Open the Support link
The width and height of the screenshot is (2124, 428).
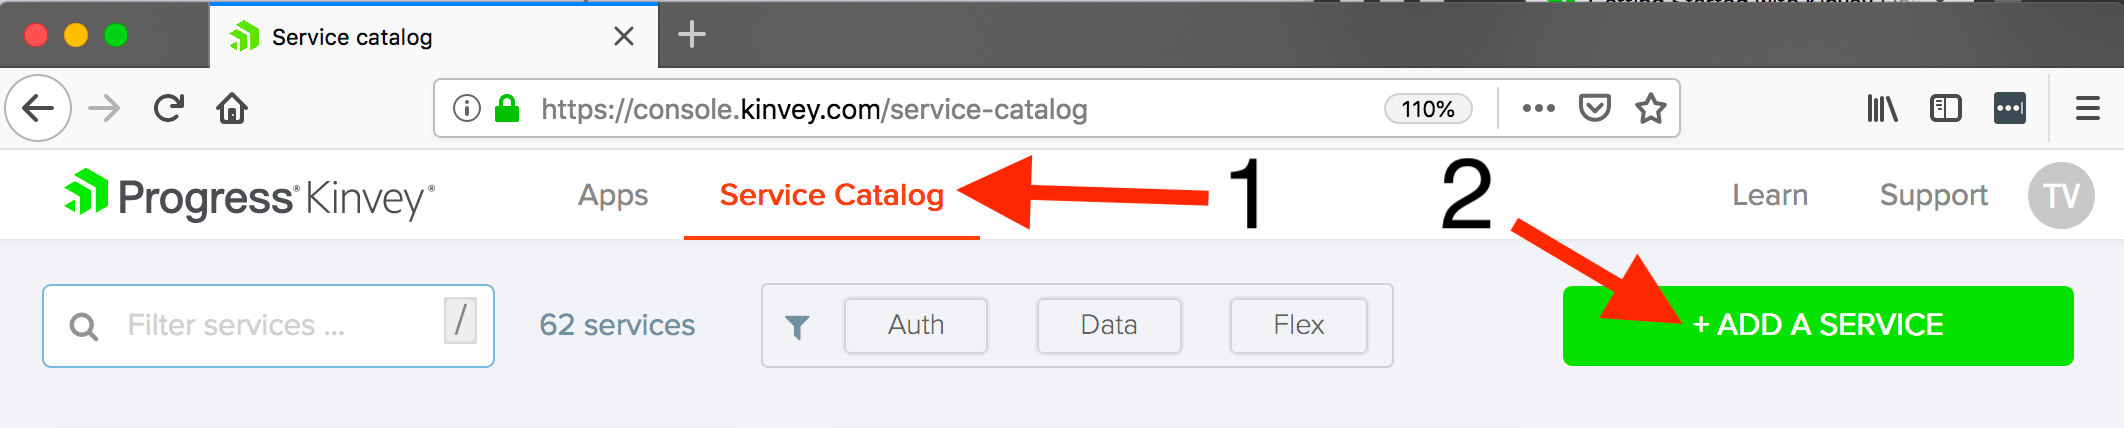(1933, 195)
